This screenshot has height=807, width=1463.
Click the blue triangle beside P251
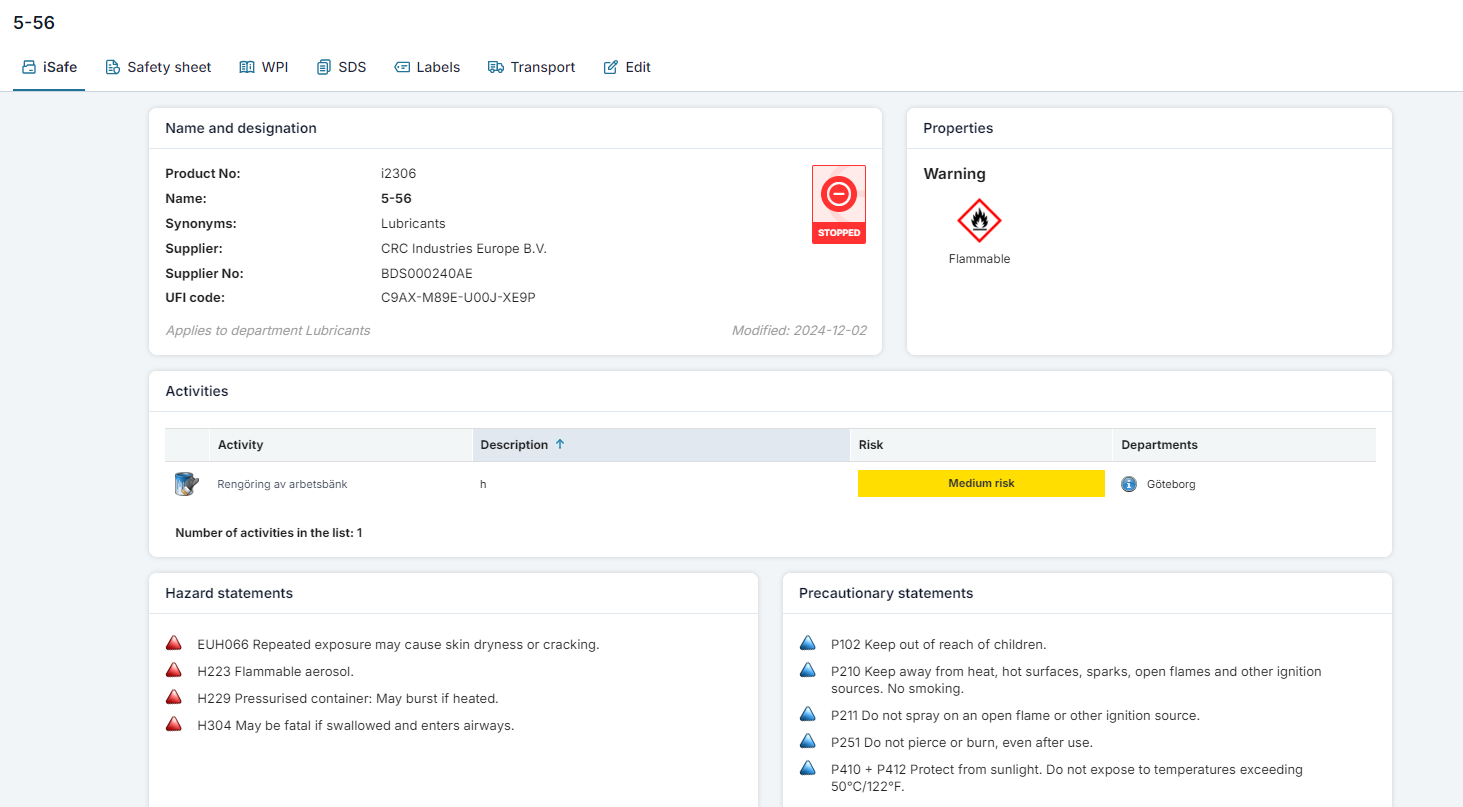tap(808, 741)
